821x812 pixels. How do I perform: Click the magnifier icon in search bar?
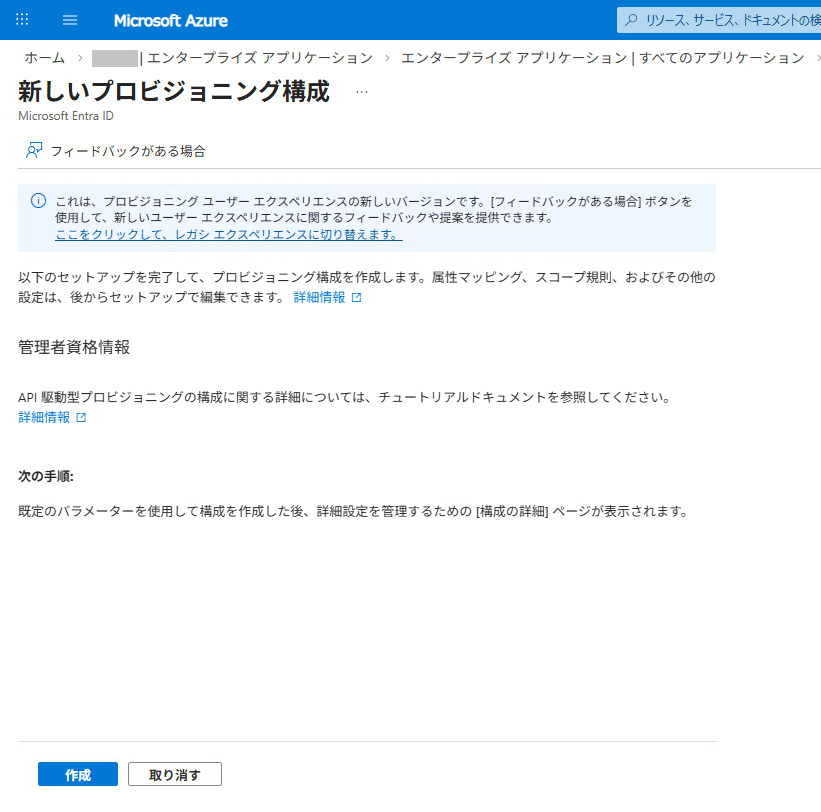[x=633, y=20]
